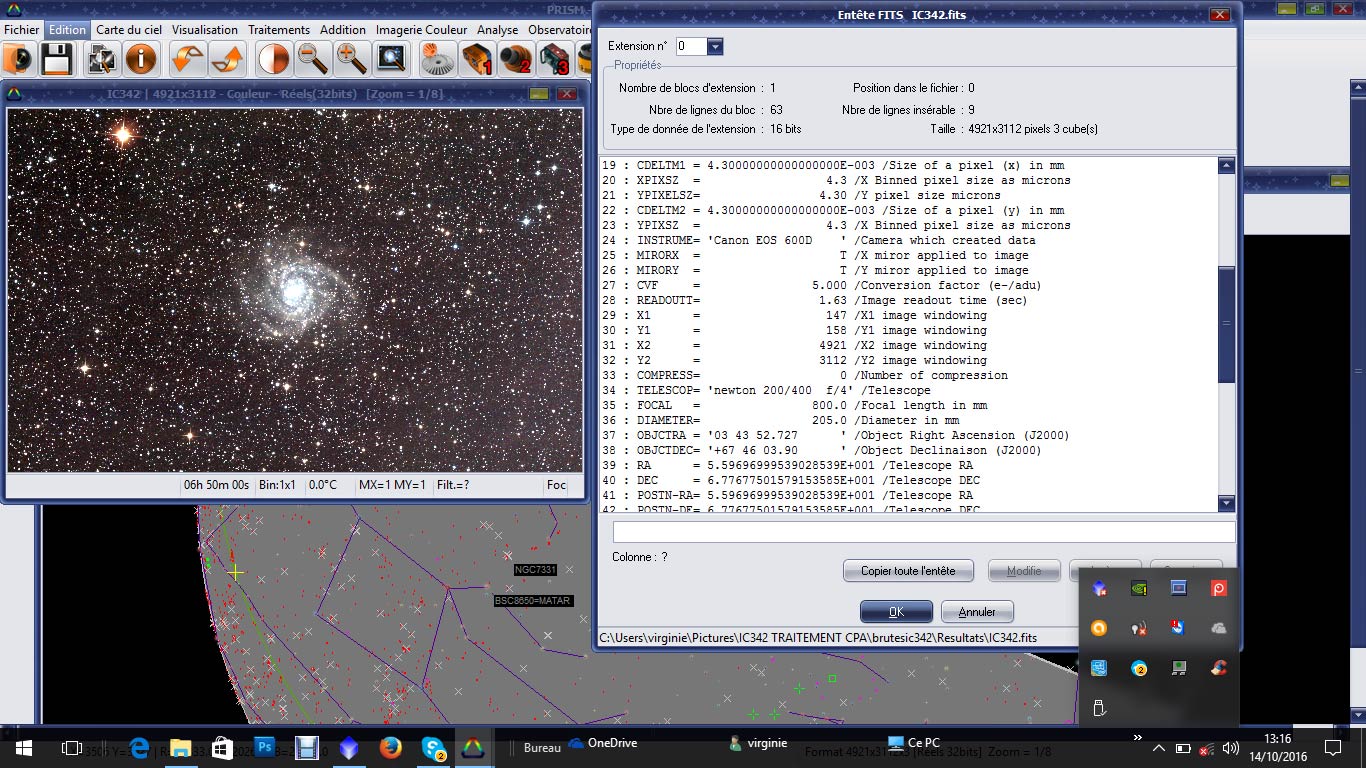
Task: Click the half-circle contrast adjustment icon
Action: (273, 59)
